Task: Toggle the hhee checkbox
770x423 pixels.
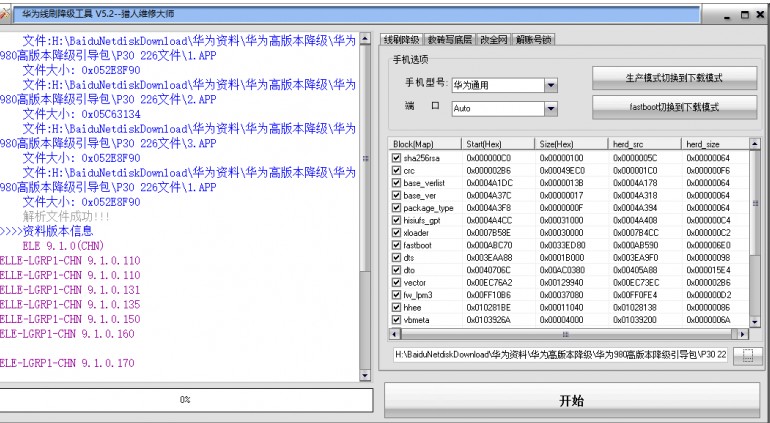Action: 396,307
